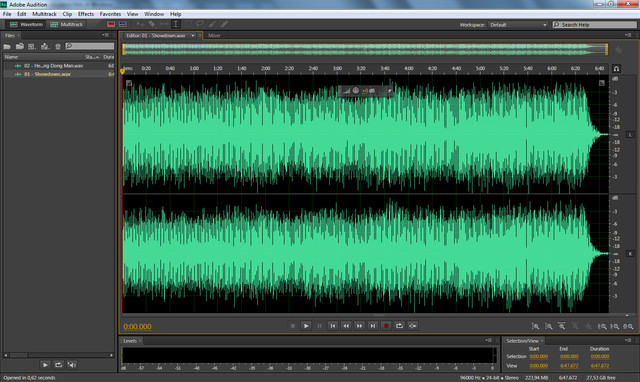The width and height of the screenshot is (640, 382).
Task: Stop playback in the transport
Action: [293, 326]
